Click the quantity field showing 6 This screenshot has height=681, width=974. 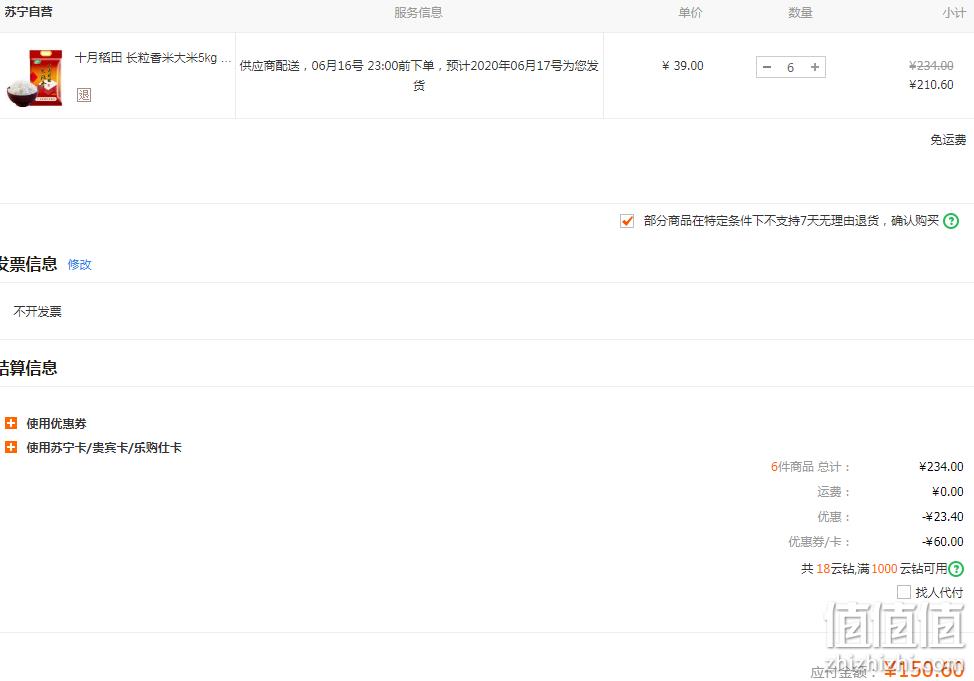point(790,67)
